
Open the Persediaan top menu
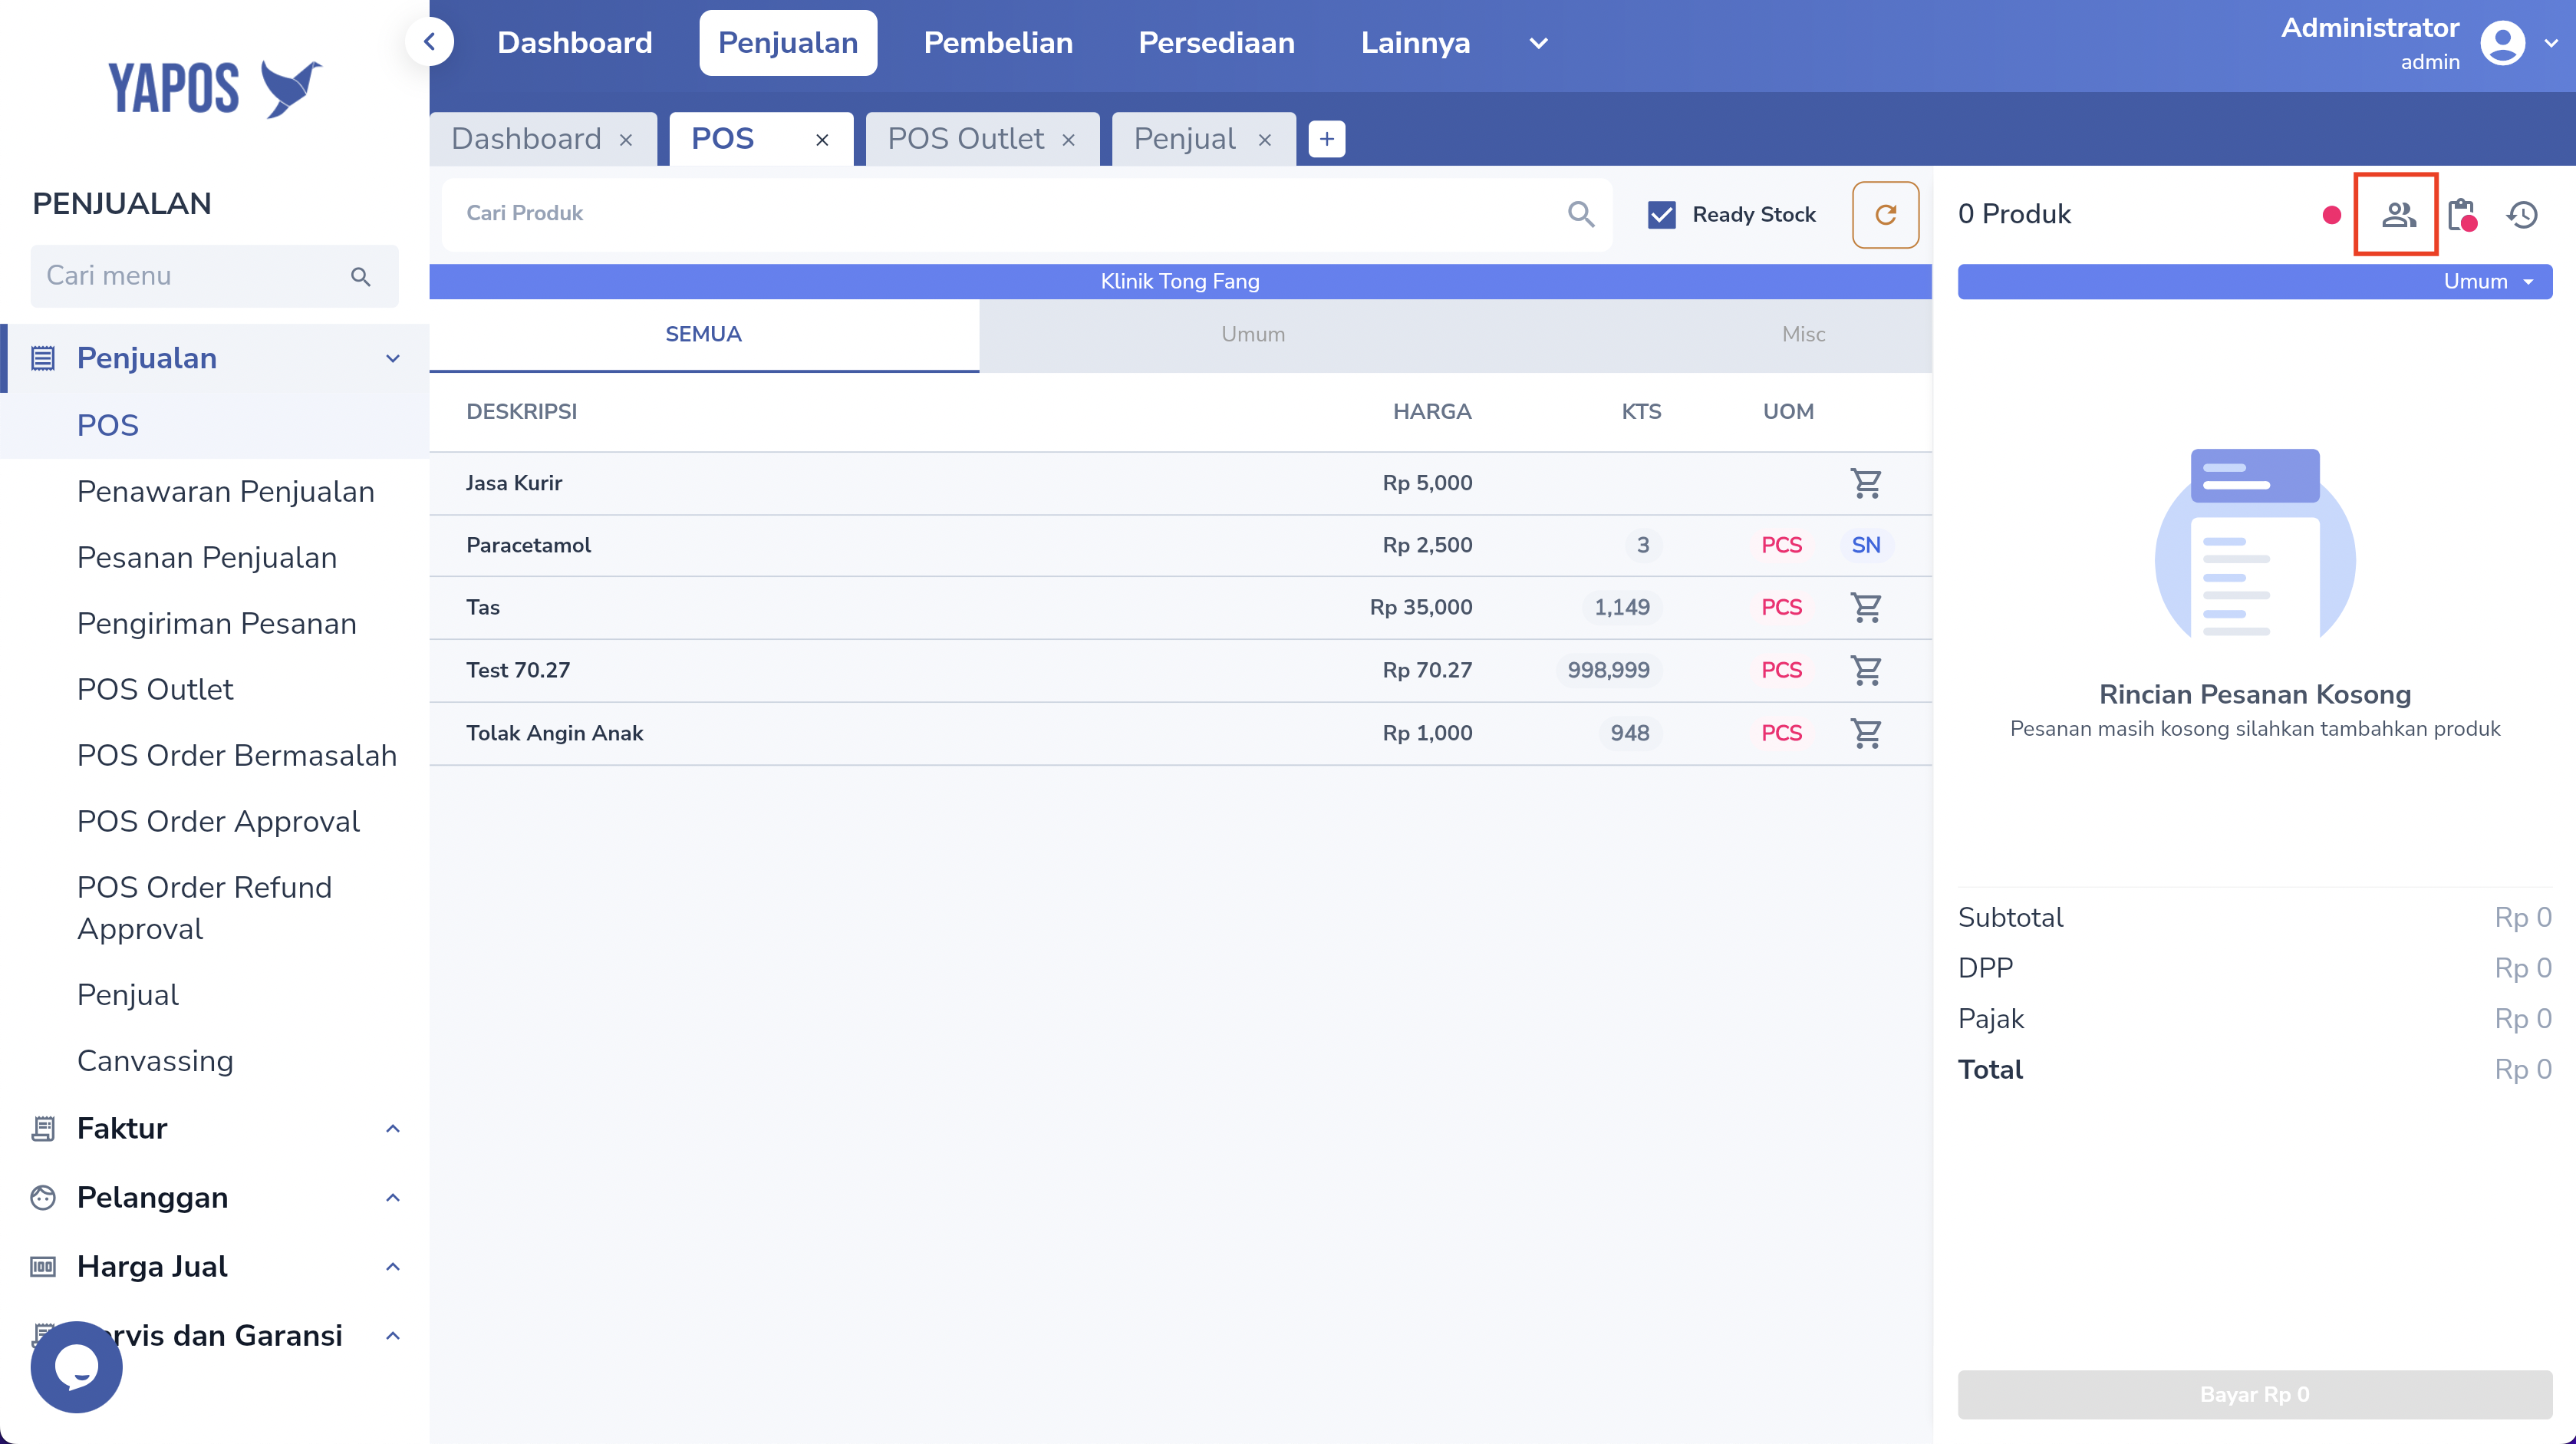point(1216,43)
